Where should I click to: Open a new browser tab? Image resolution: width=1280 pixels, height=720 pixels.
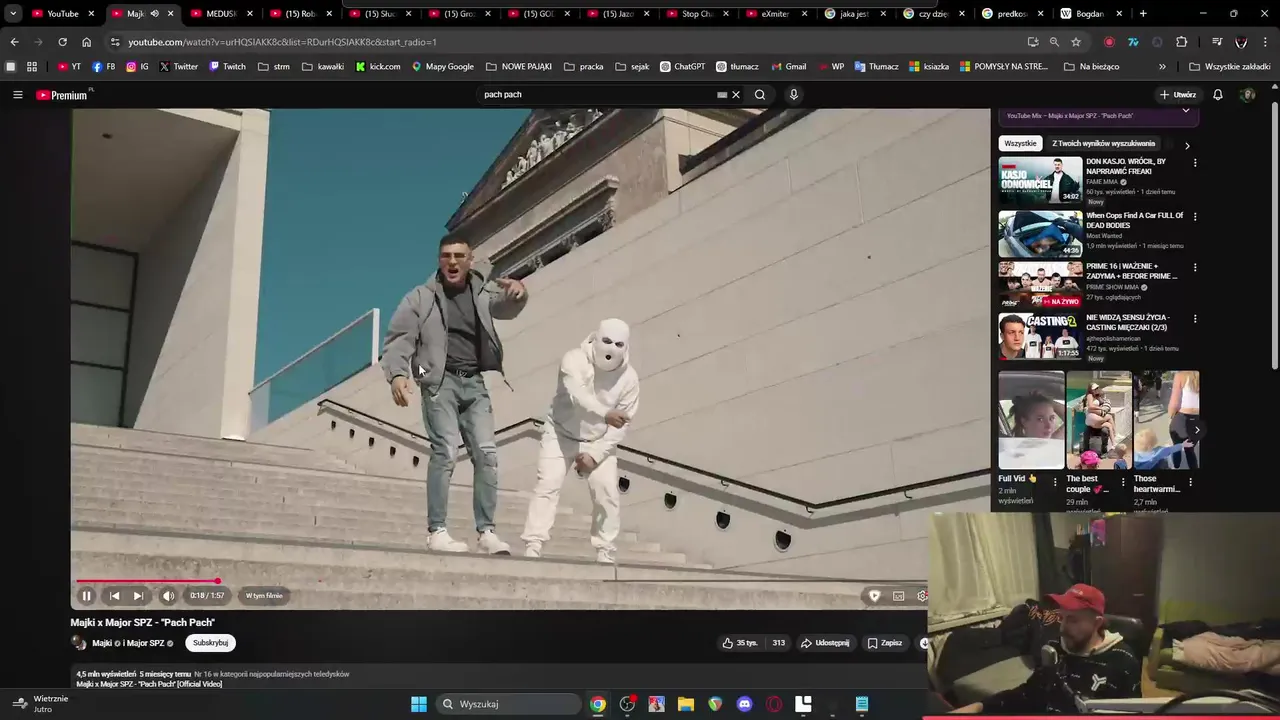(1143, 14)
